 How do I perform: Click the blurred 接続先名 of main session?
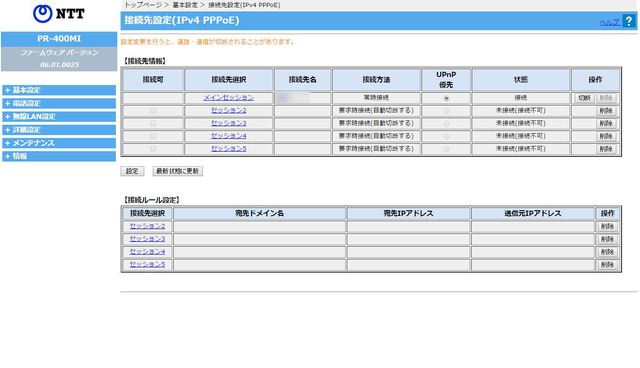[293, 98]
